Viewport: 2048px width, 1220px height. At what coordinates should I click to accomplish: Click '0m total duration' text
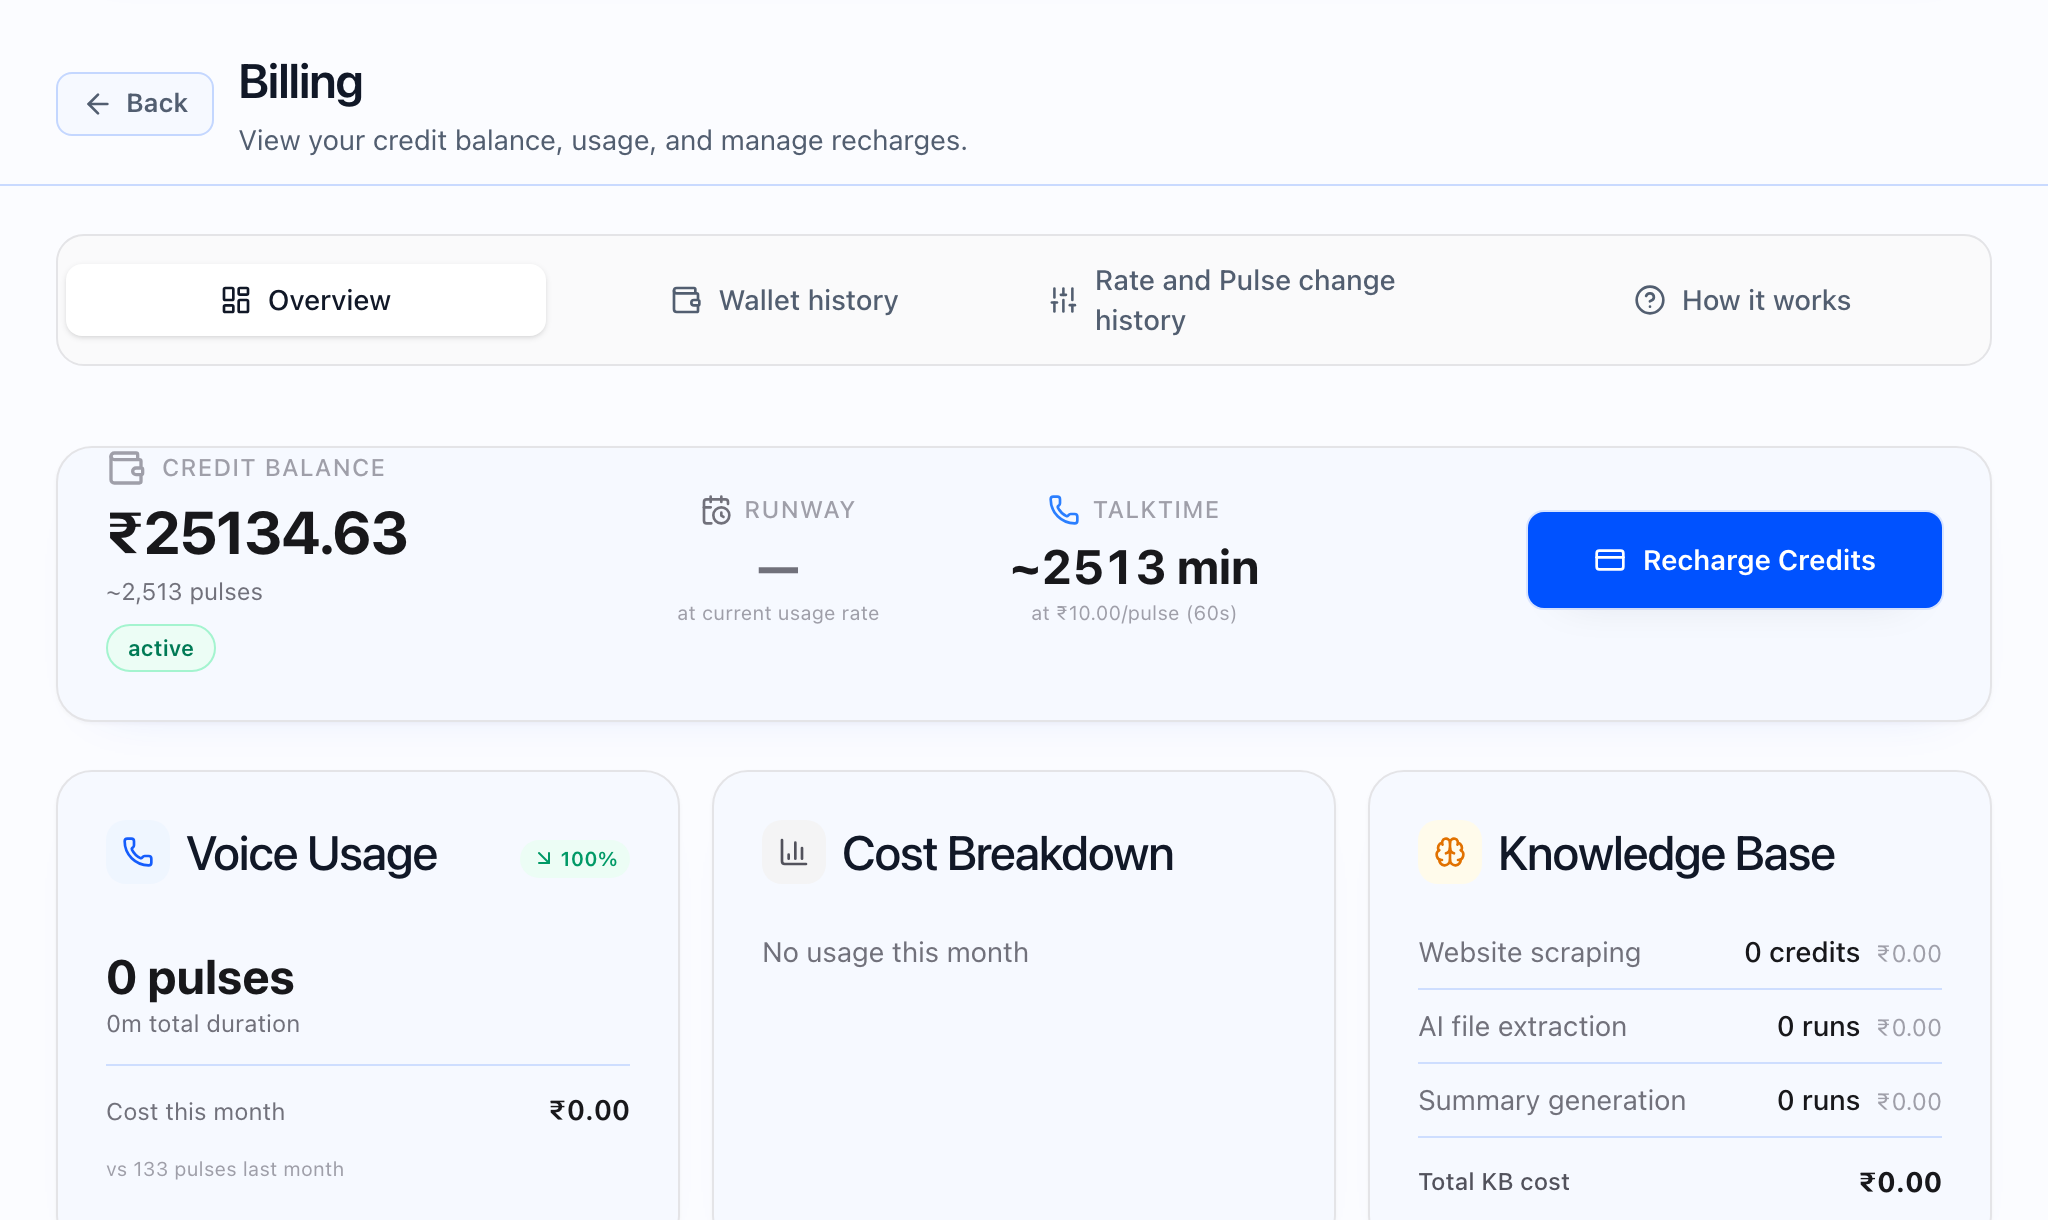click(x=203, y=1024)
